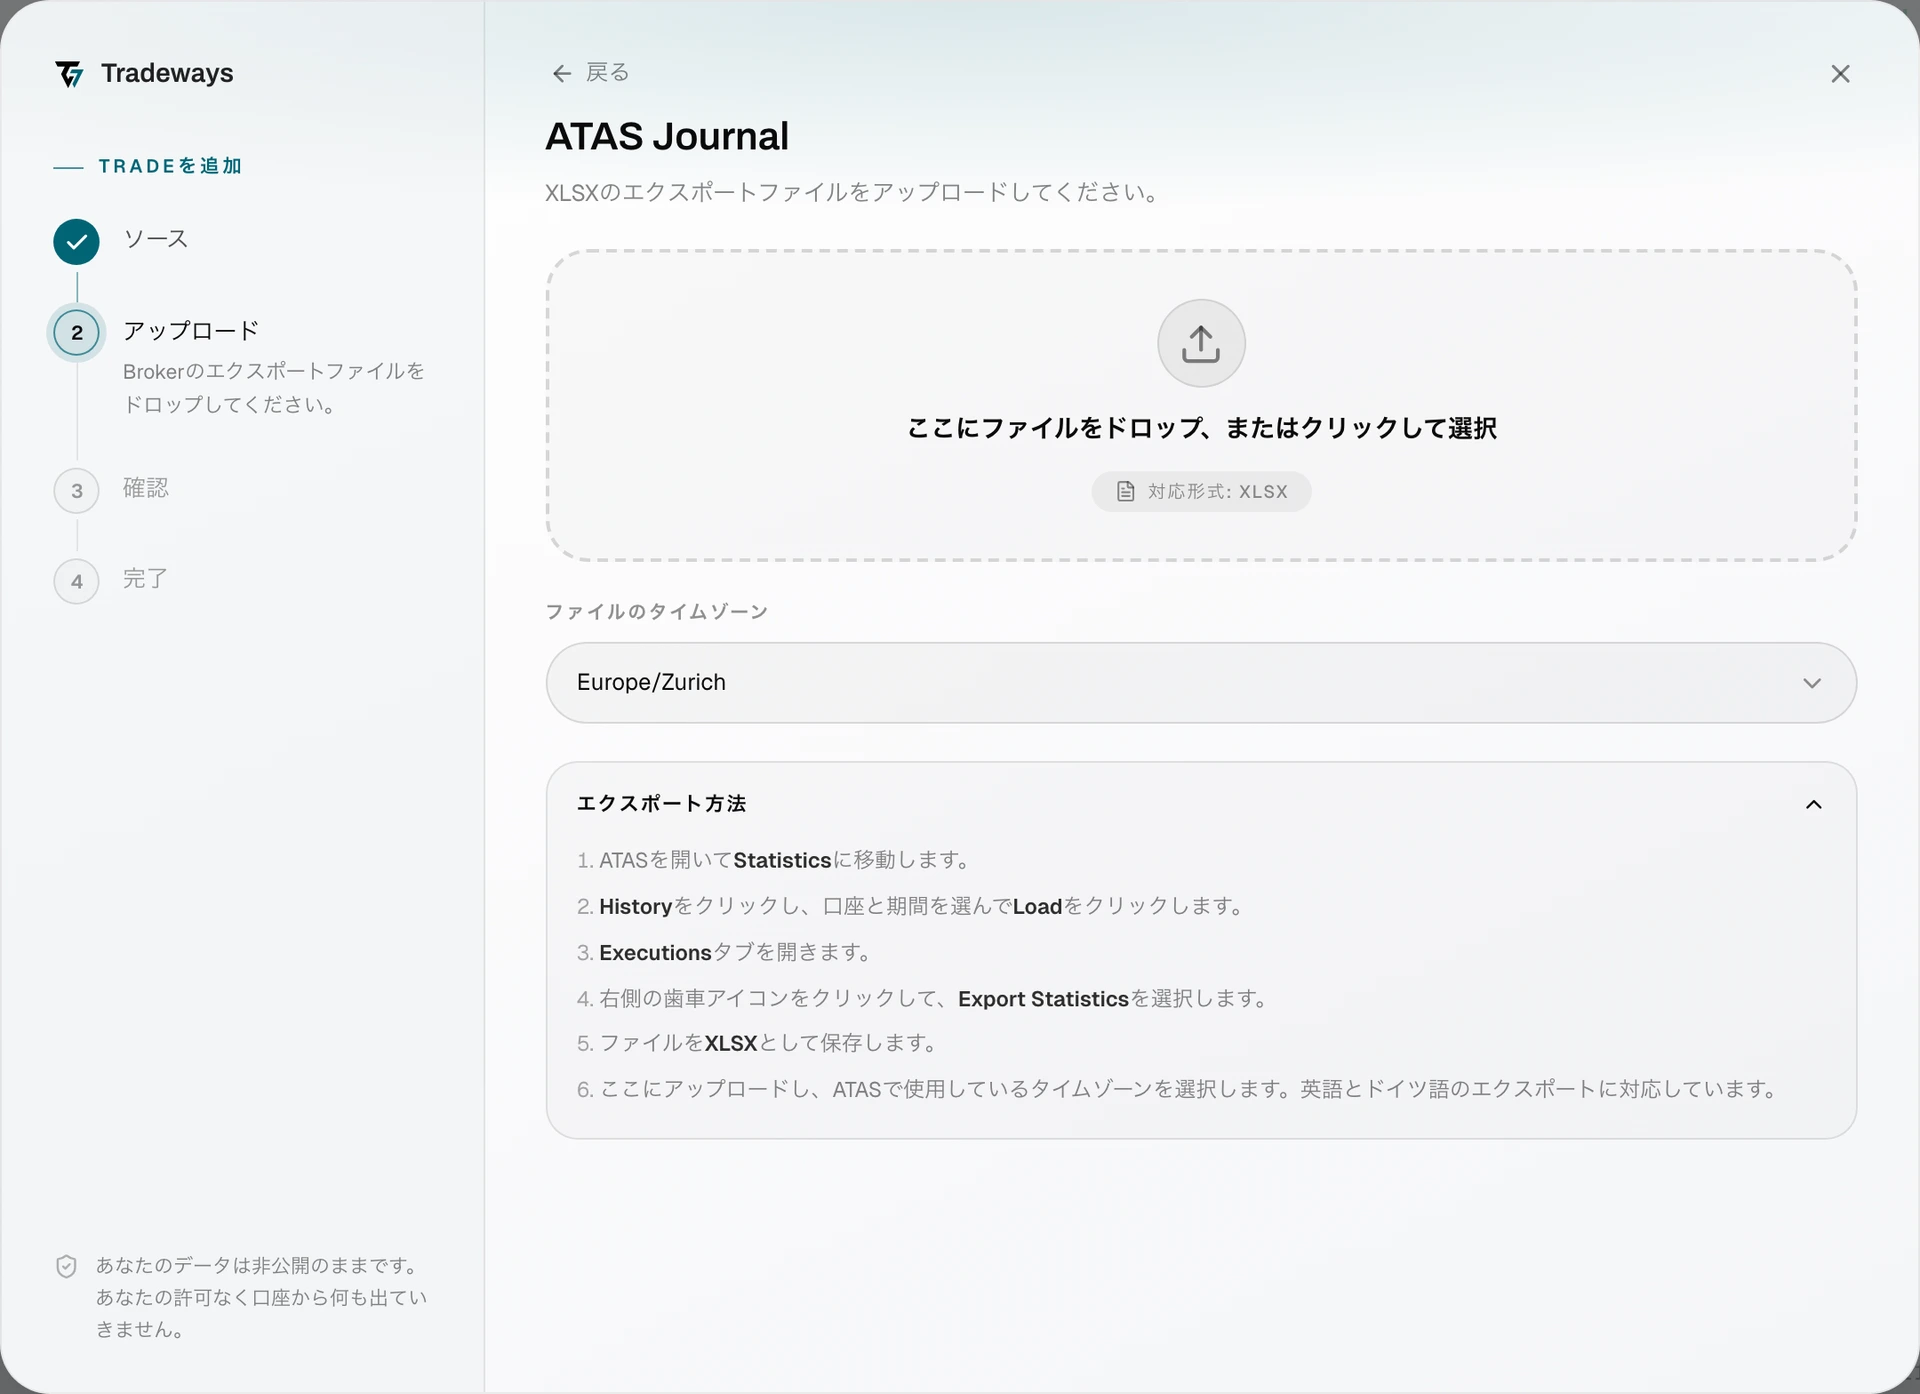Click the upload arrow icon in drop zone
This screenshot has height=1394, width=1920.
(x=1201, y=343)
